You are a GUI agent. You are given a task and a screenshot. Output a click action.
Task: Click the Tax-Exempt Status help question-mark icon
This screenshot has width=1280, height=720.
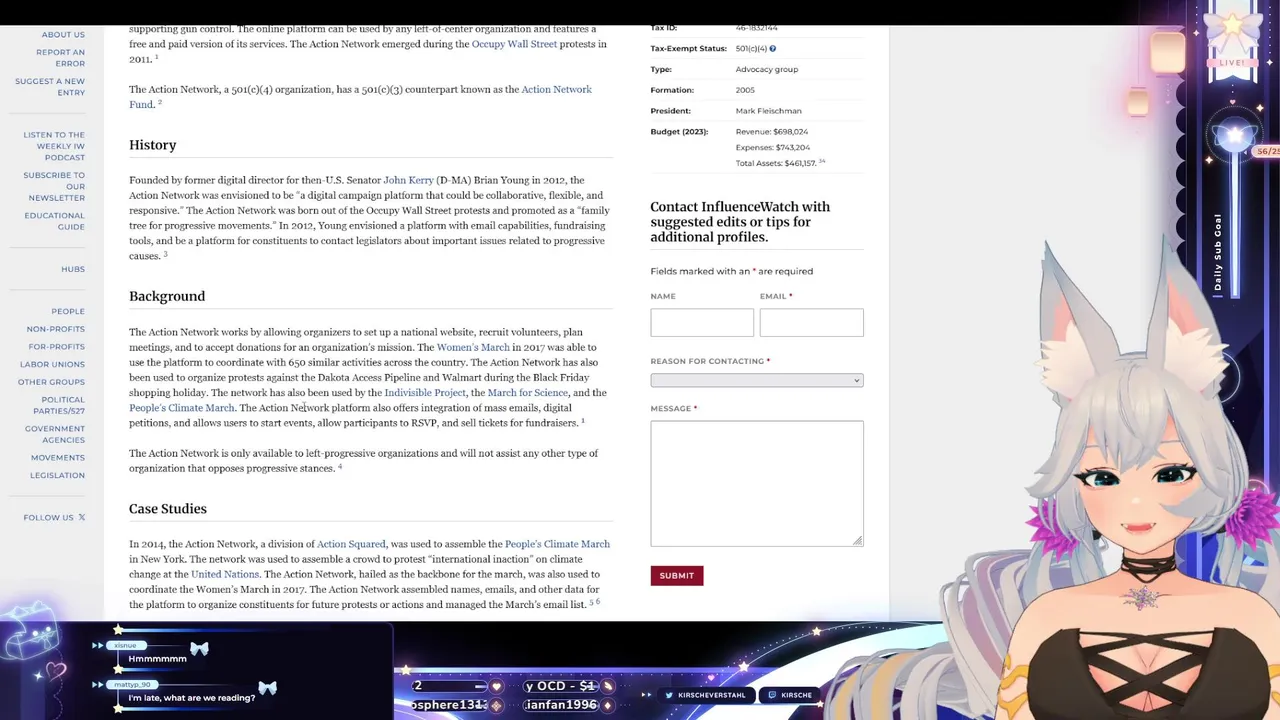pos(773,48)
